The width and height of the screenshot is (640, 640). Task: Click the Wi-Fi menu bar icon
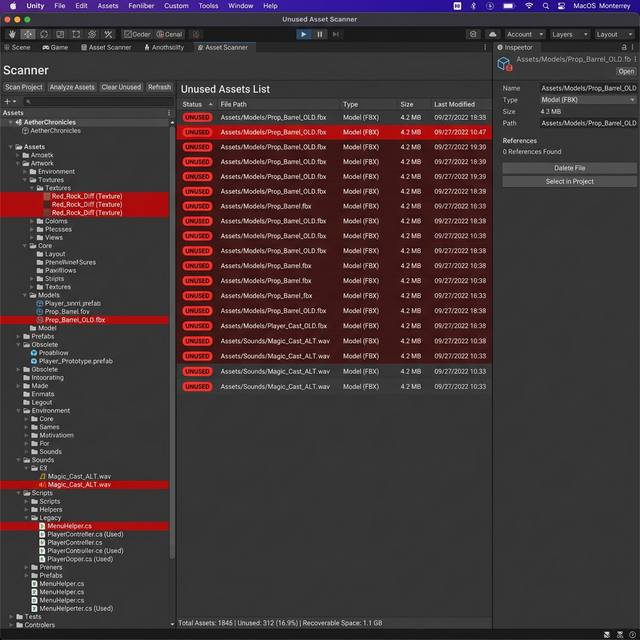(x=529, y=6)
